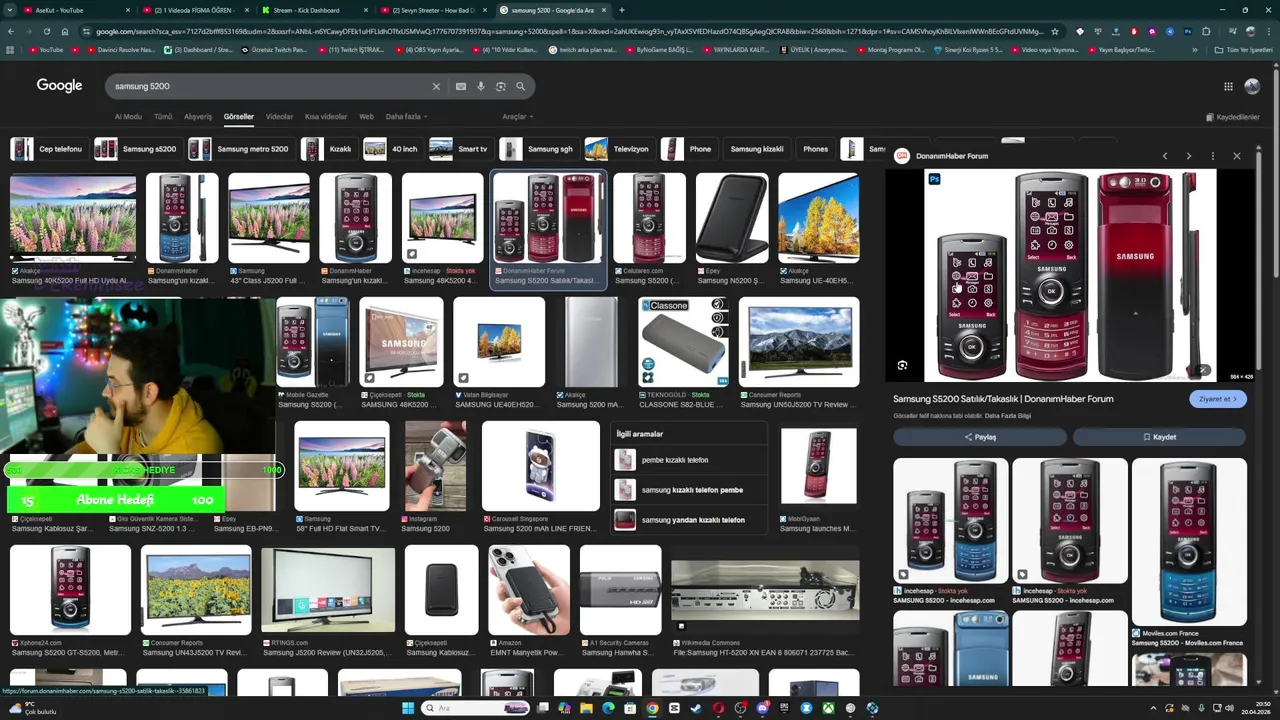
Task: Click the Lens search icon on preview image
Action: pos(902,366)
